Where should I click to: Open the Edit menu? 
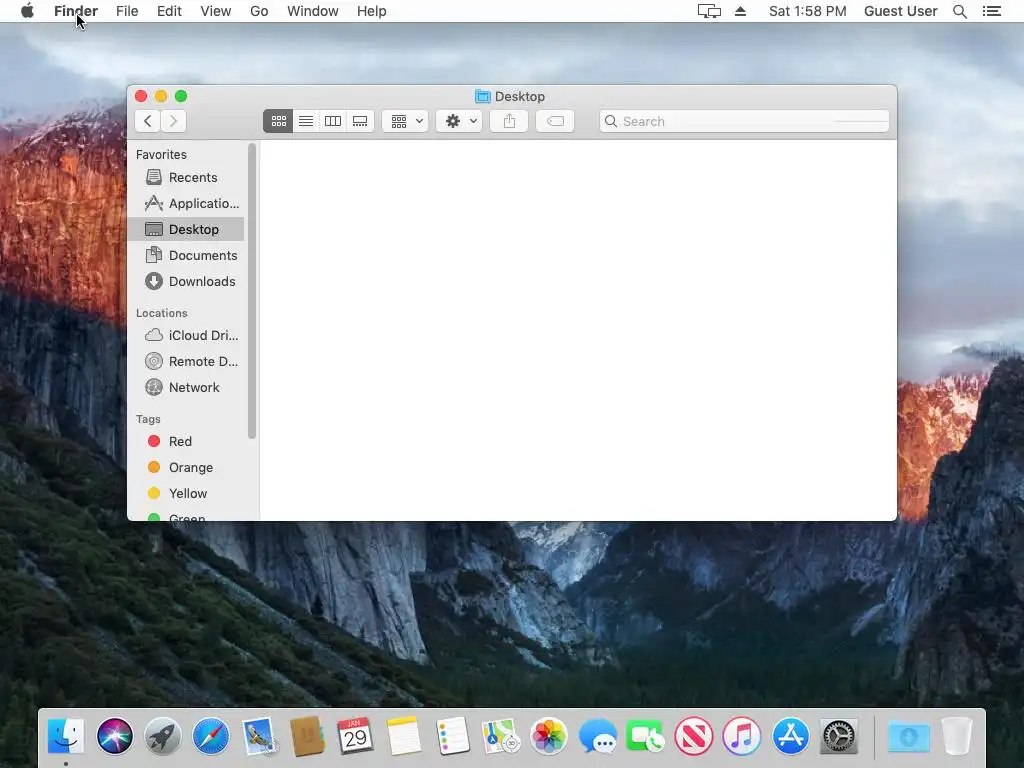[x=169, y=11]
